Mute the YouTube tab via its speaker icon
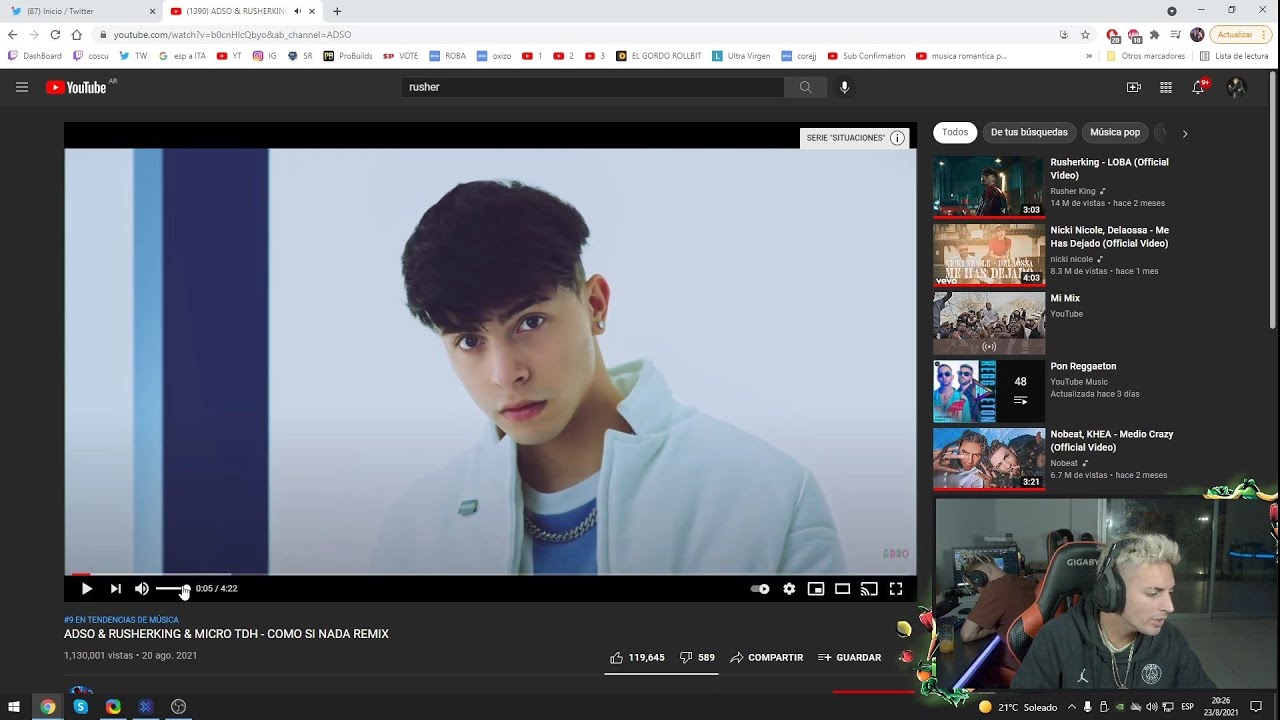This screenshot has width=1280, height=720. coord(298,11)
